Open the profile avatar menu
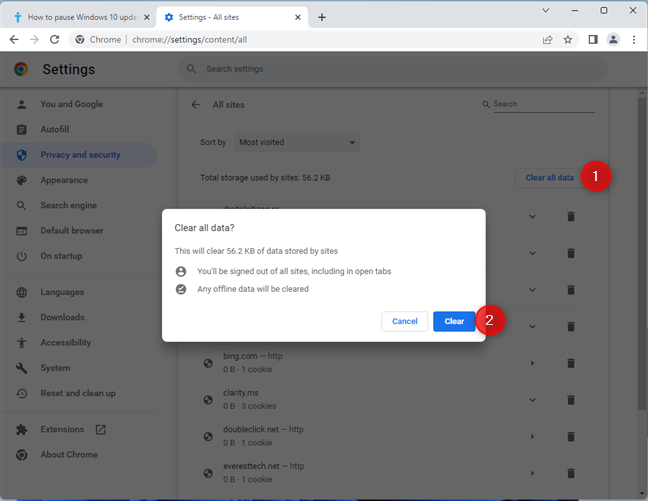This screenshot has width=648, height=501. (x=613, y=40)
